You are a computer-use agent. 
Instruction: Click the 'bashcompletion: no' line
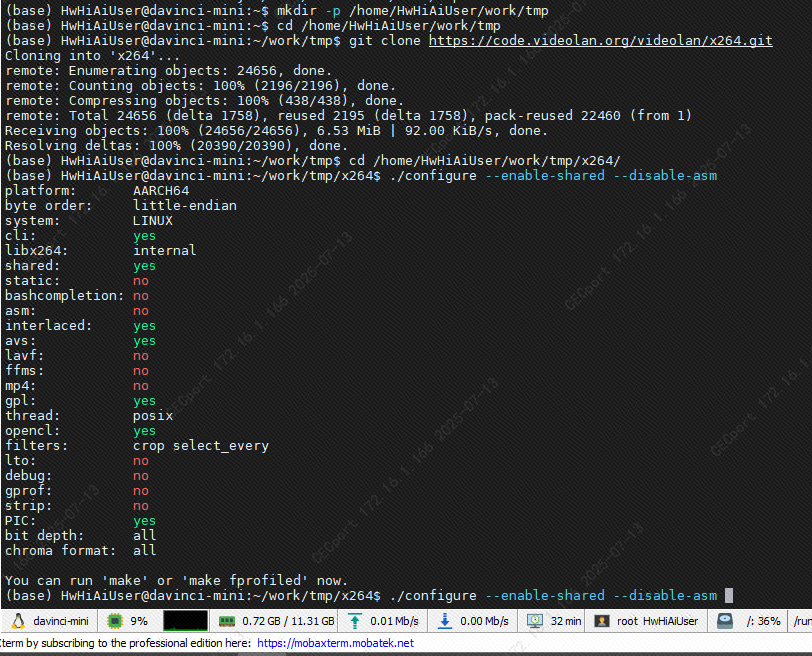(x=77, y=296)
